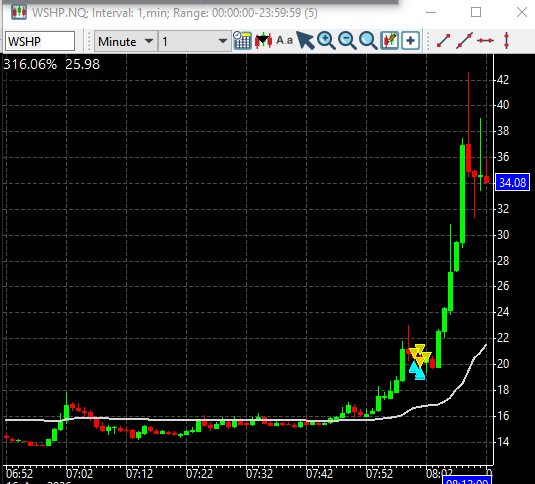This screenshot has height=484, width=535.
Task: Open the date/time range calendar icon
Action: [x=242, y=41]
